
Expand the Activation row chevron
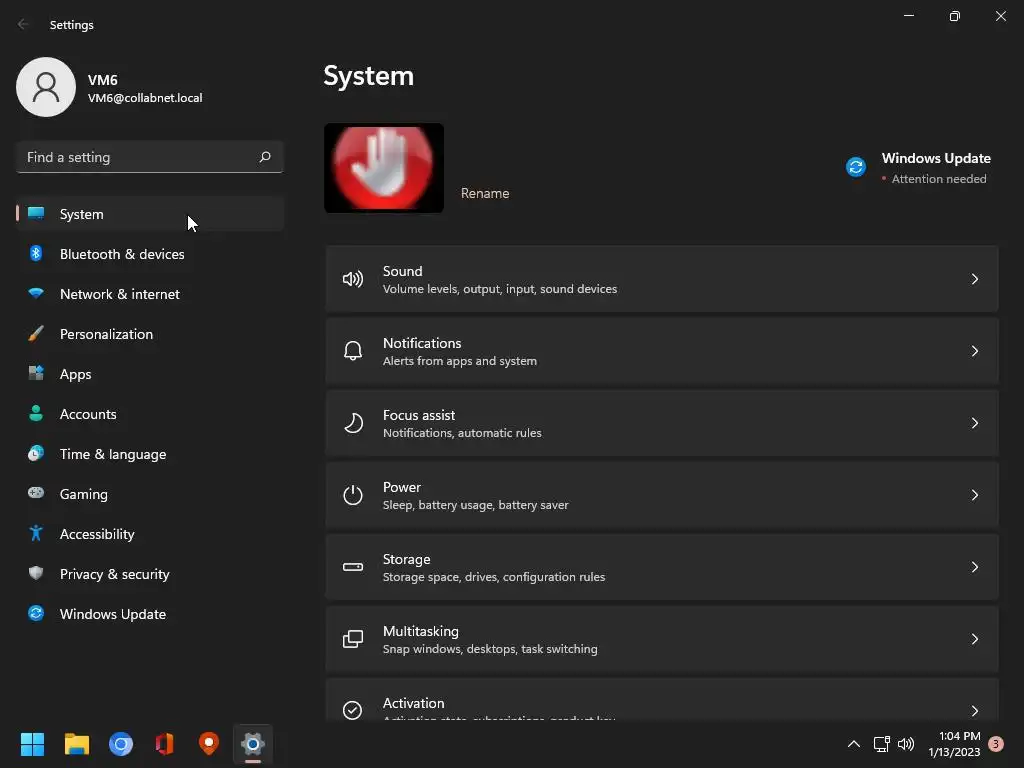[974, 711]
